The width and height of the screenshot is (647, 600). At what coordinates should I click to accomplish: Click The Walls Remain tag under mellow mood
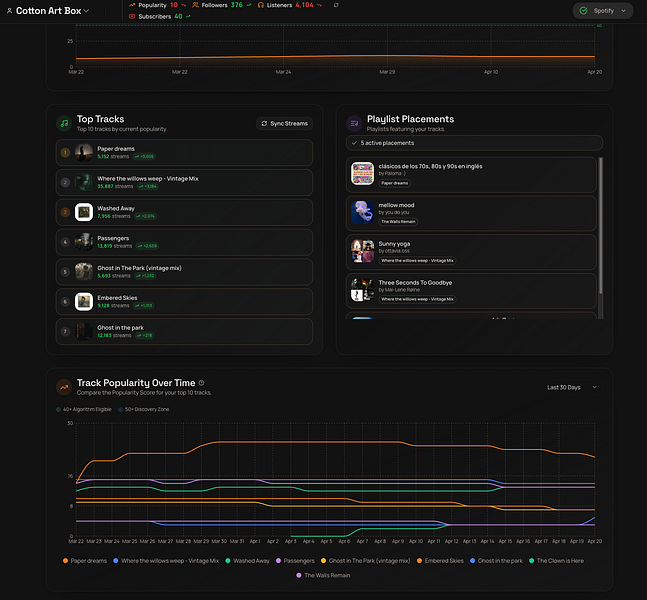[x=398, y=222]
